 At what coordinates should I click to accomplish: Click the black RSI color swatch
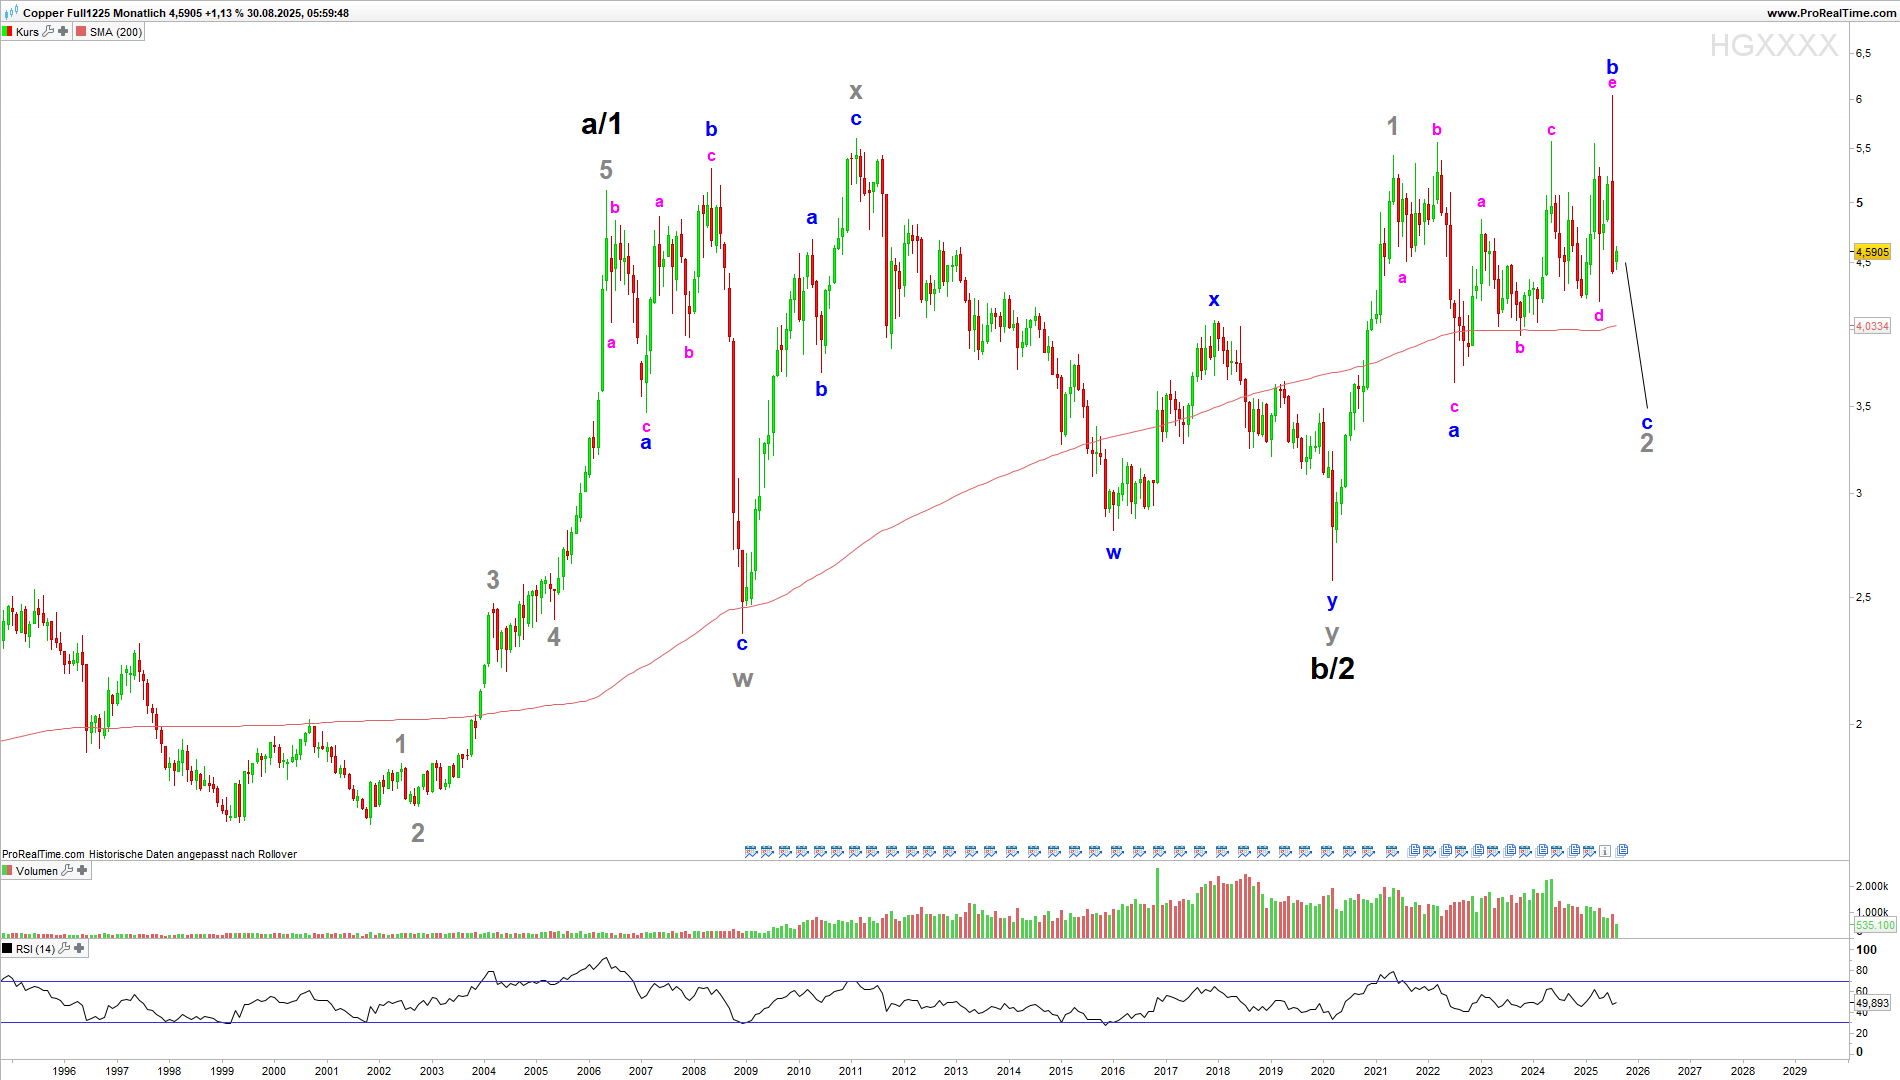tap(8, 949)
